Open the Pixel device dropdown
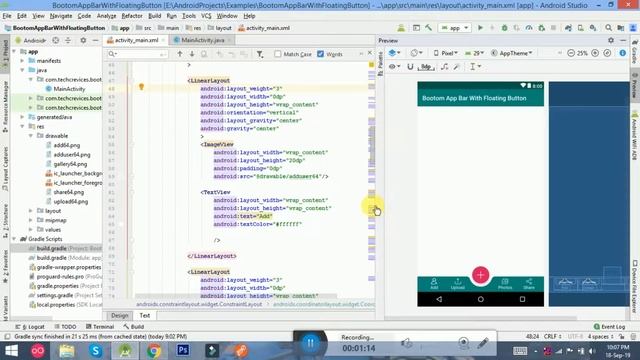Screen dimensions: 640x360 tap(445, 53)
